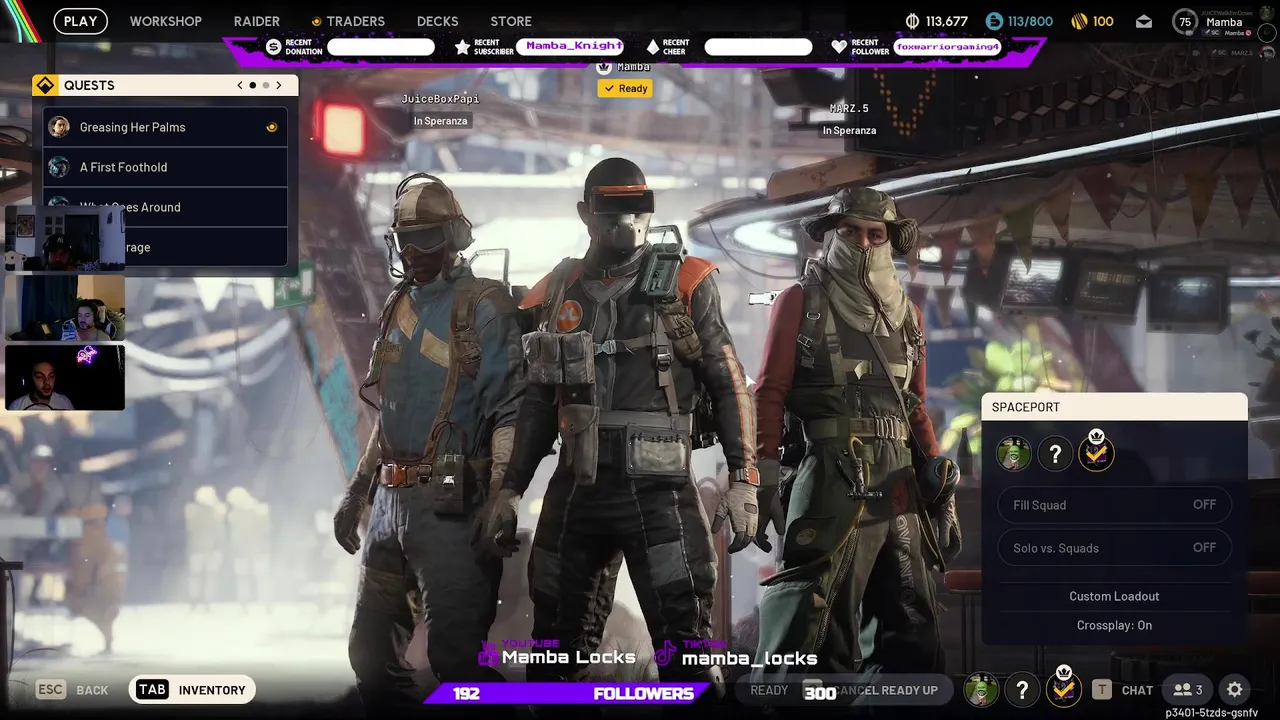Open the mail inbox envelope icon
Screen dimensions: 1280x720
point(1144,21)
